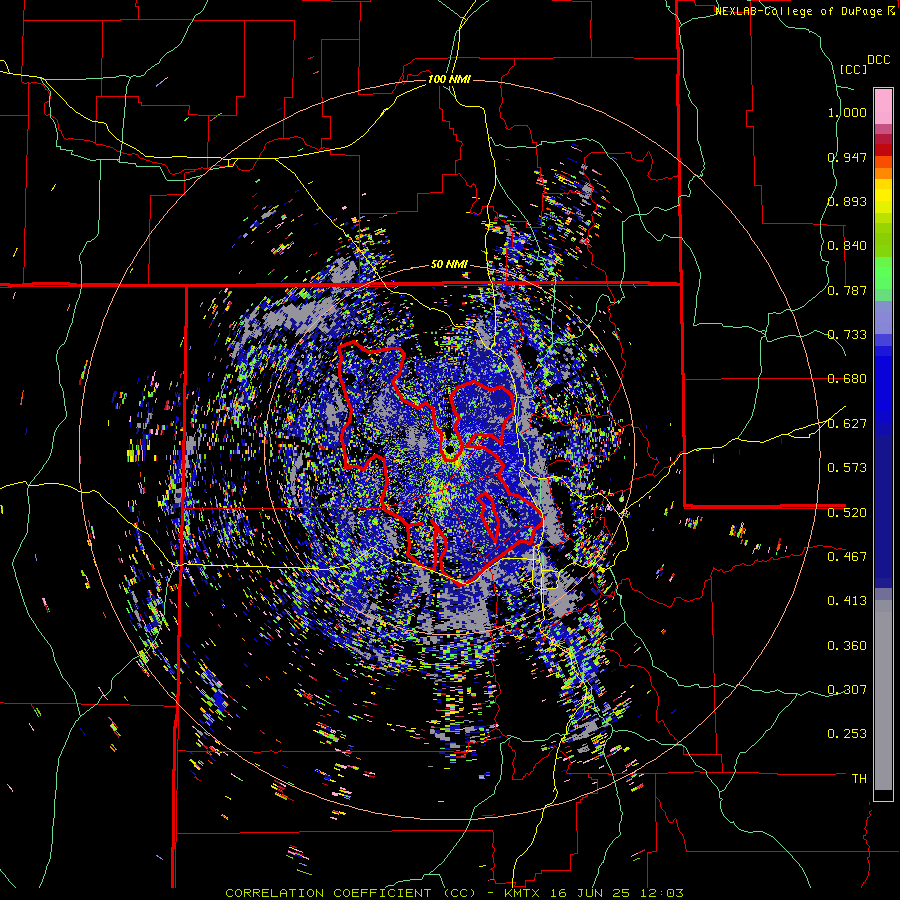Click the TH threshold legend label
Viewport: 900px width, 900px height.
click(859, 779)
